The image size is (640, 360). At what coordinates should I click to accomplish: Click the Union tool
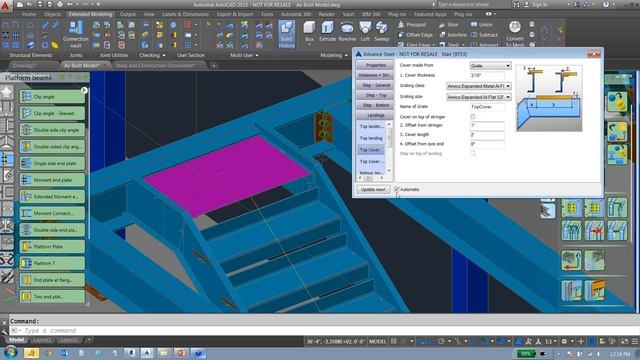click(x=482, y=24)
